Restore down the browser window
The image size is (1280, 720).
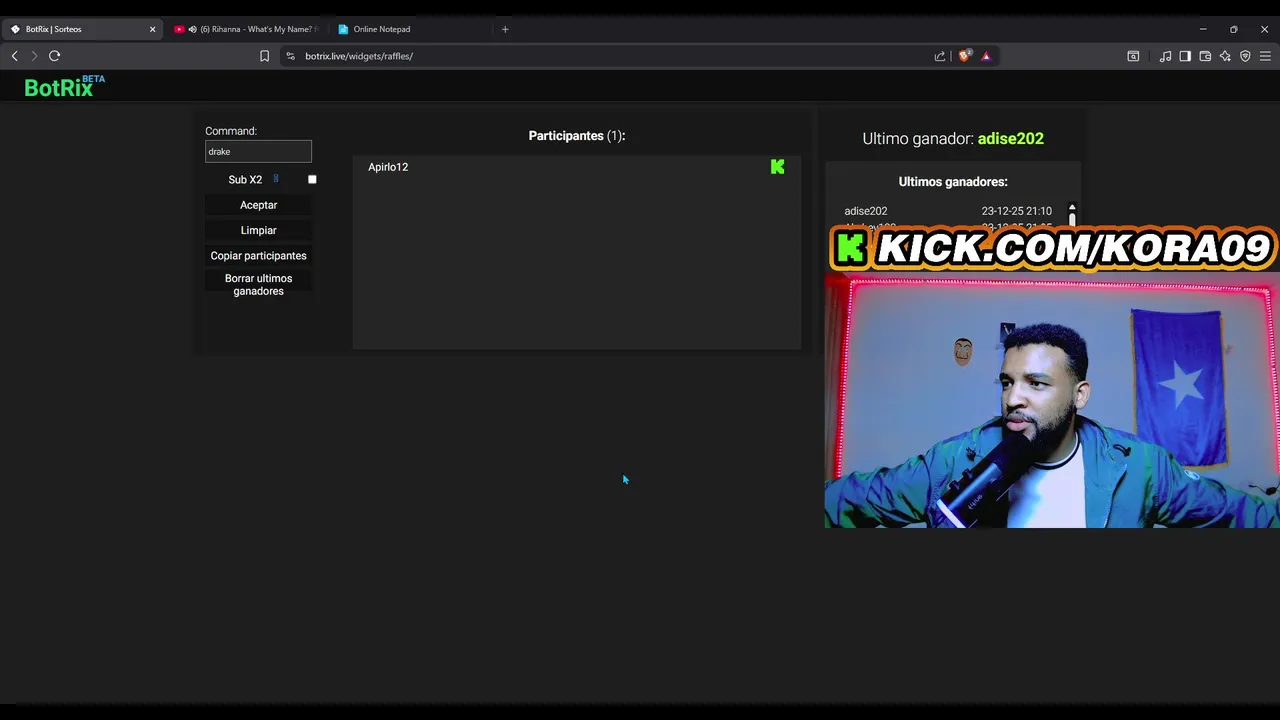tap(1234, 29)
